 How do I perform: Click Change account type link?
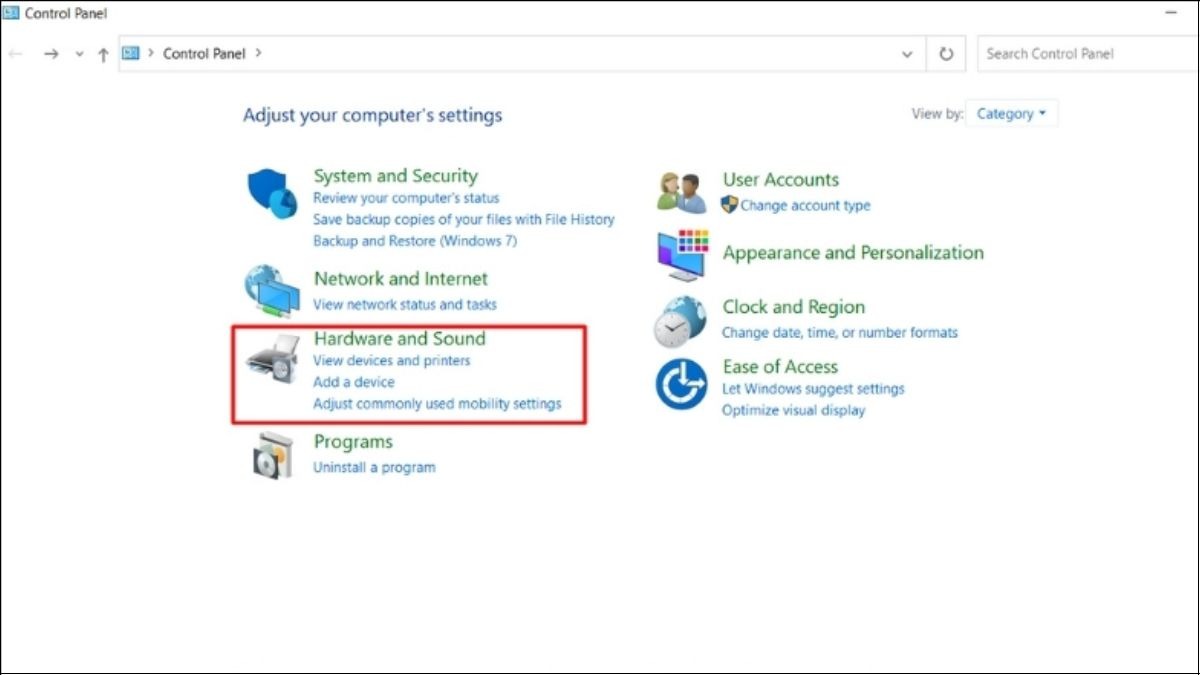[x=805, y=205]
